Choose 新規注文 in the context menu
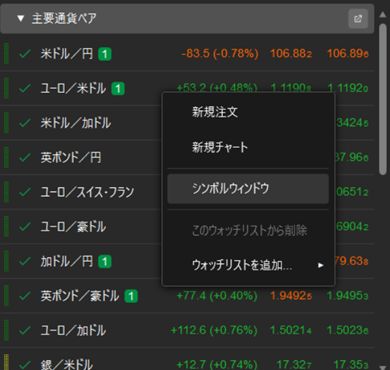Viewport: 390px width, 370px height. [248, 112]
